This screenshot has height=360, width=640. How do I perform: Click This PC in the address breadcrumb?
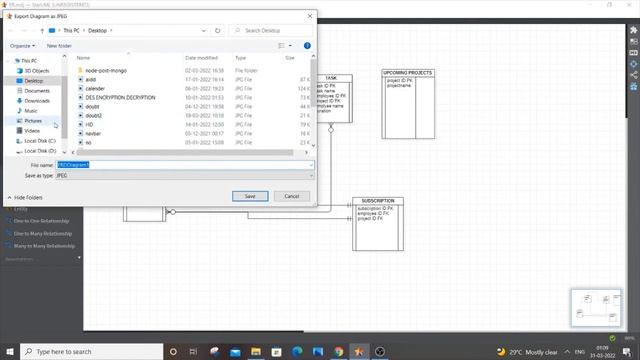(71, 31)
